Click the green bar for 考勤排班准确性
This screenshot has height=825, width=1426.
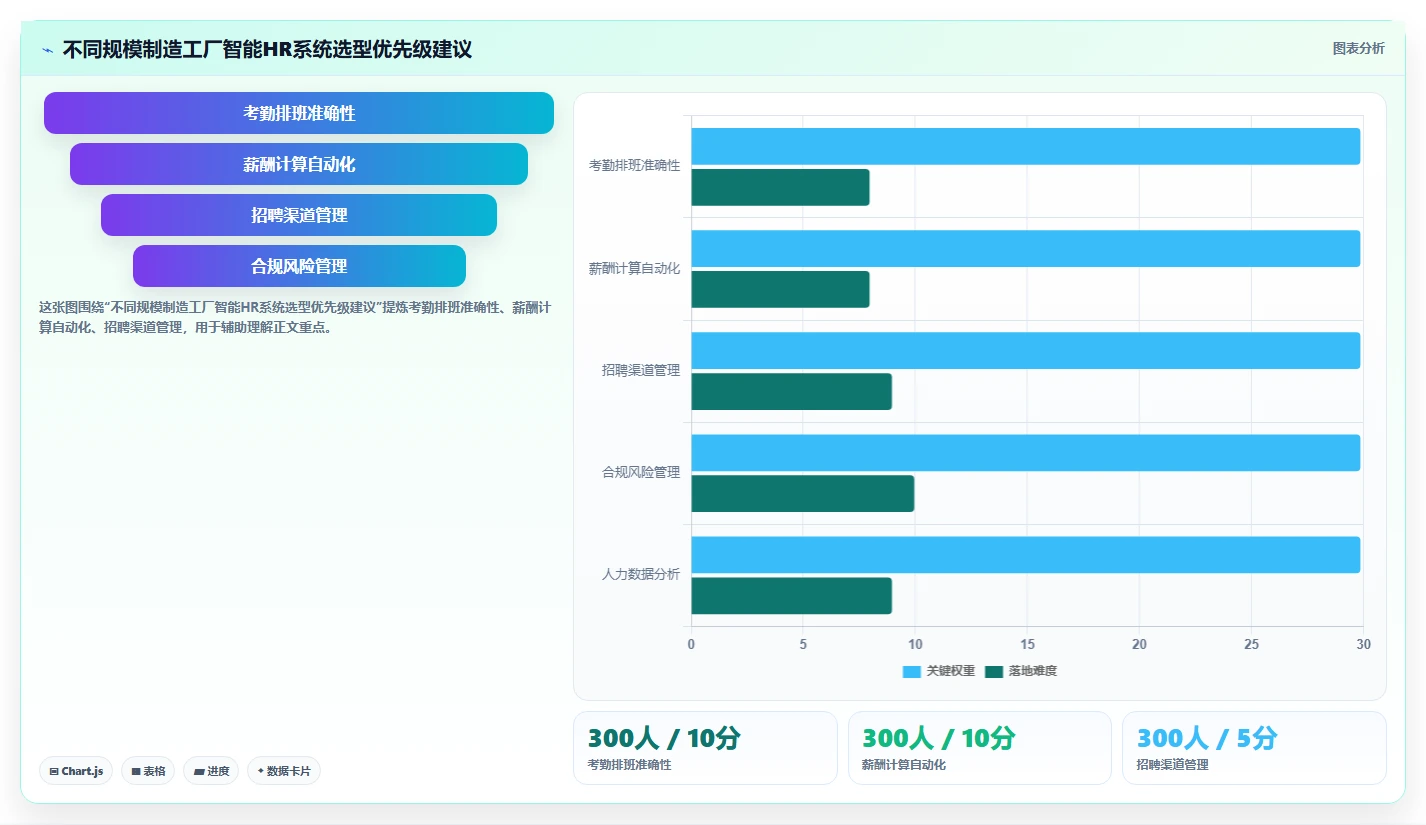pyautogui.click(x=780, y=187)
